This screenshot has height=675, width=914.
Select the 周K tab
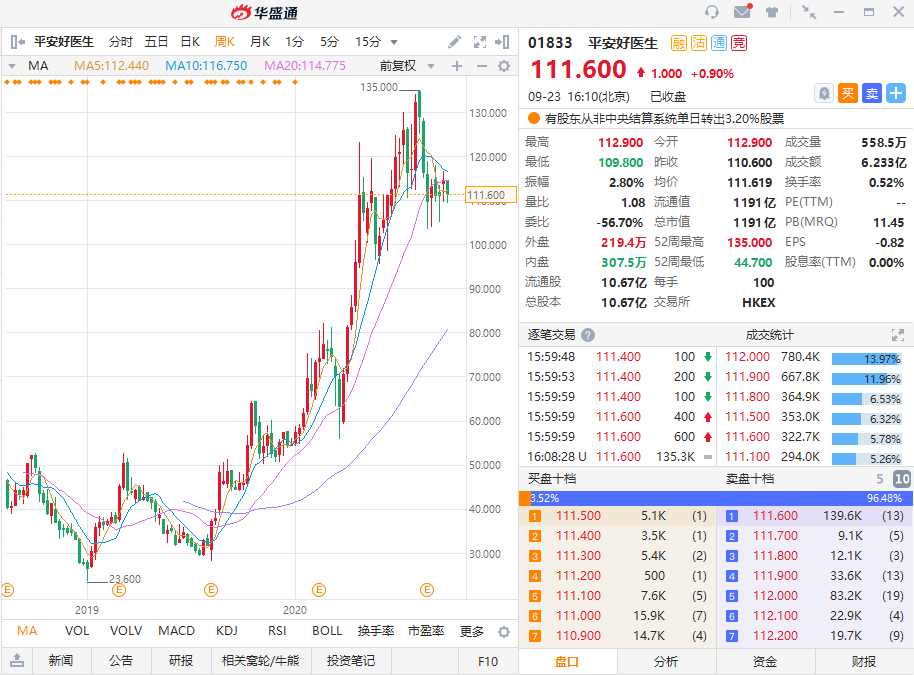(224, 42)
